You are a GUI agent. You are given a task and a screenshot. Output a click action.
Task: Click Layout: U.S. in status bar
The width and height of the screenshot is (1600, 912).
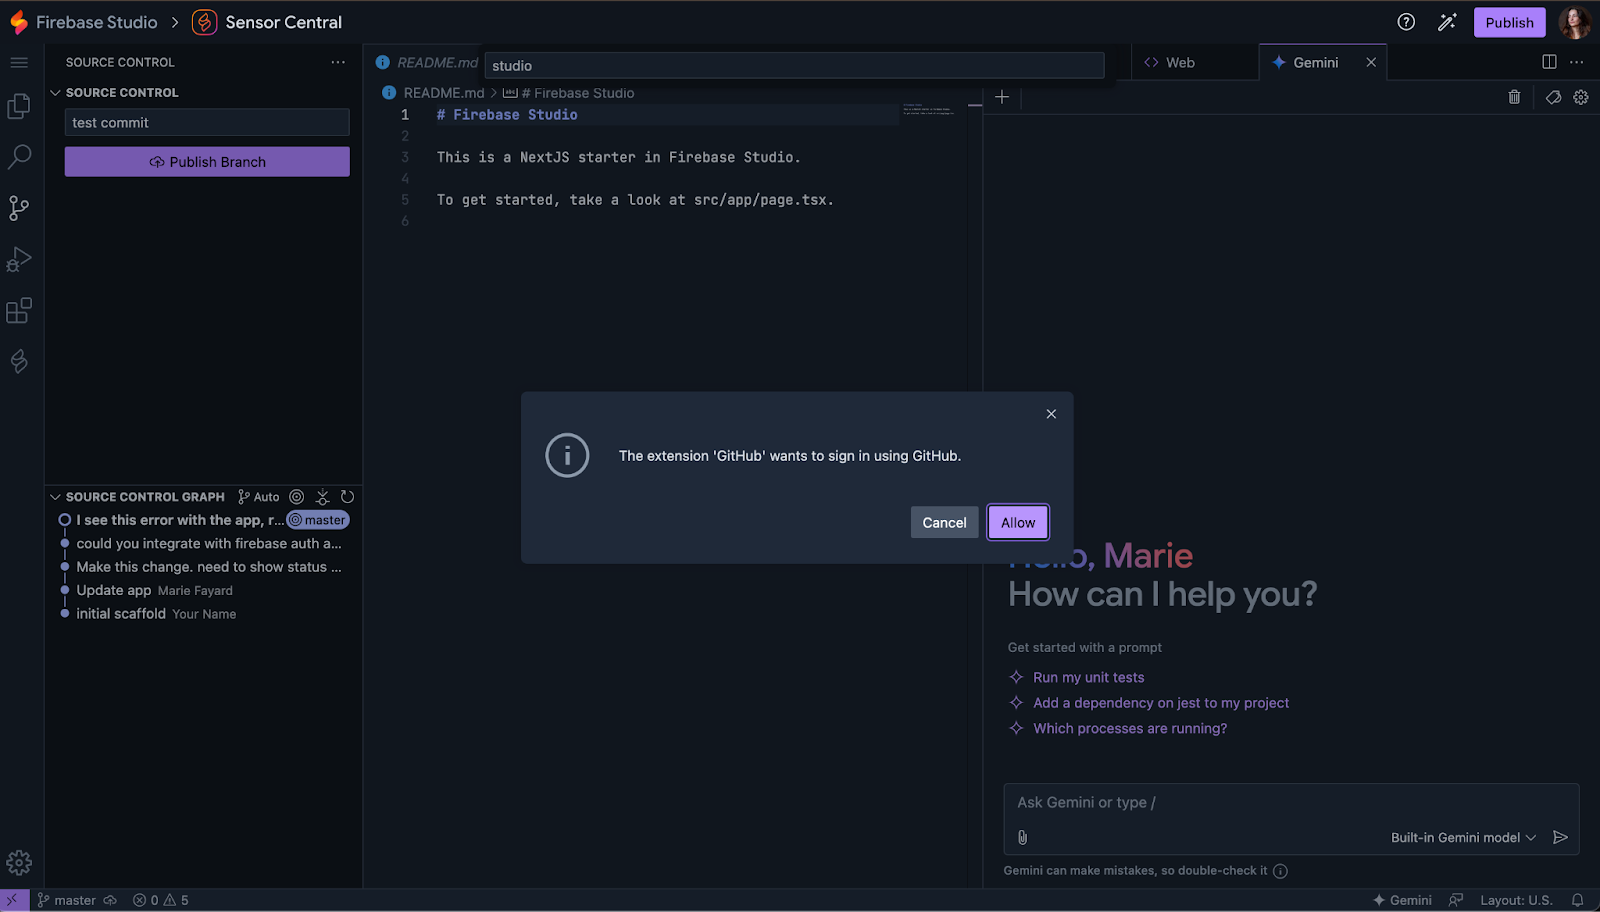pos(1516,900)
